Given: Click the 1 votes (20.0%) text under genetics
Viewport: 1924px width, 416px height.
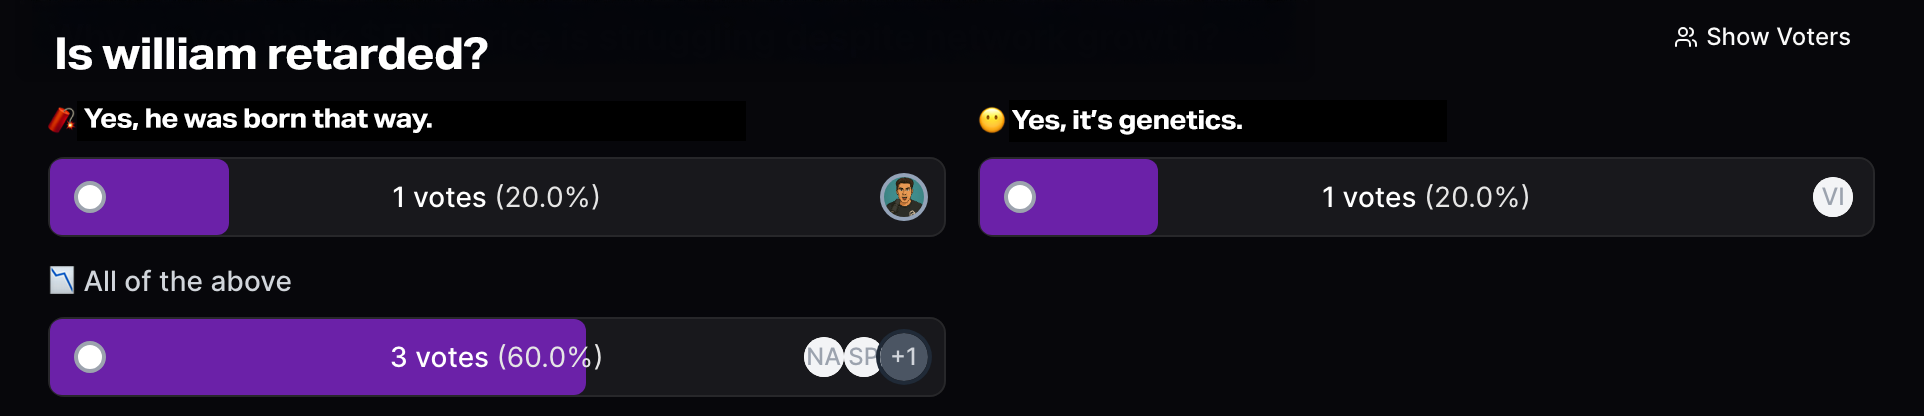Looking at the screenshot, I should (1426, 197).
